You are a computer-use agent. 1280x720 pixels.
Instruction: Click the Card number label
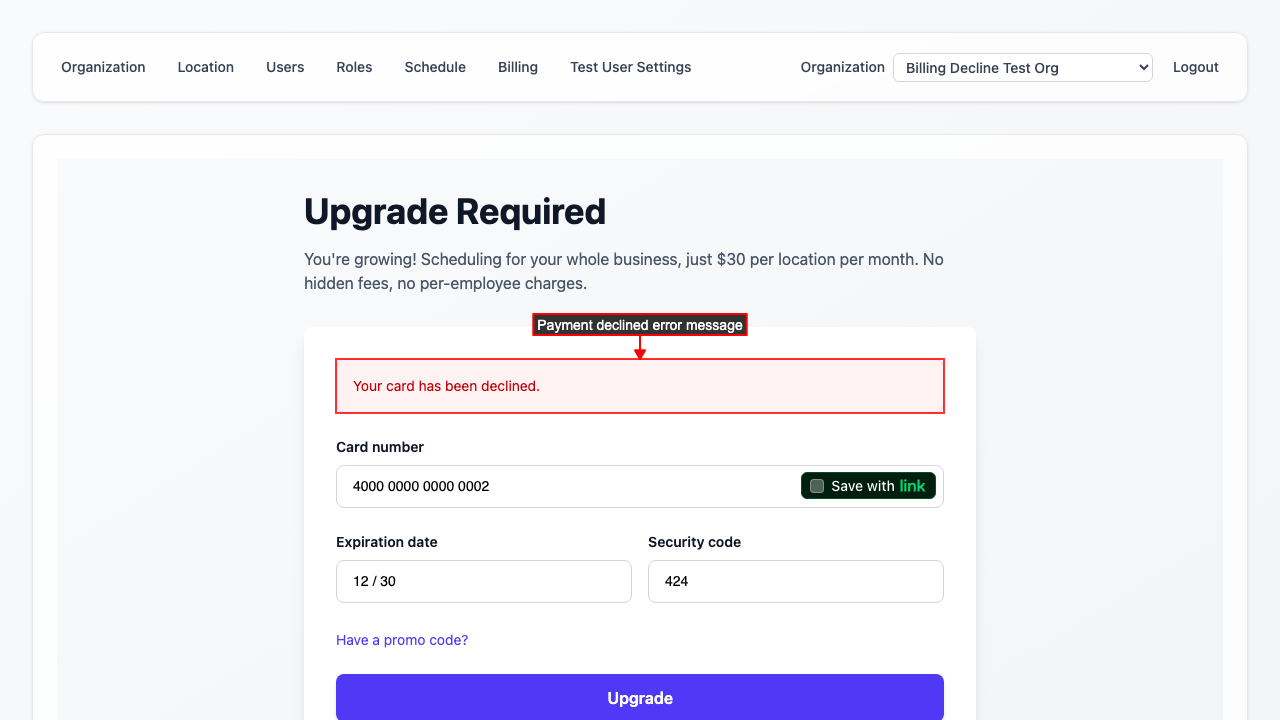pos(380,447)
